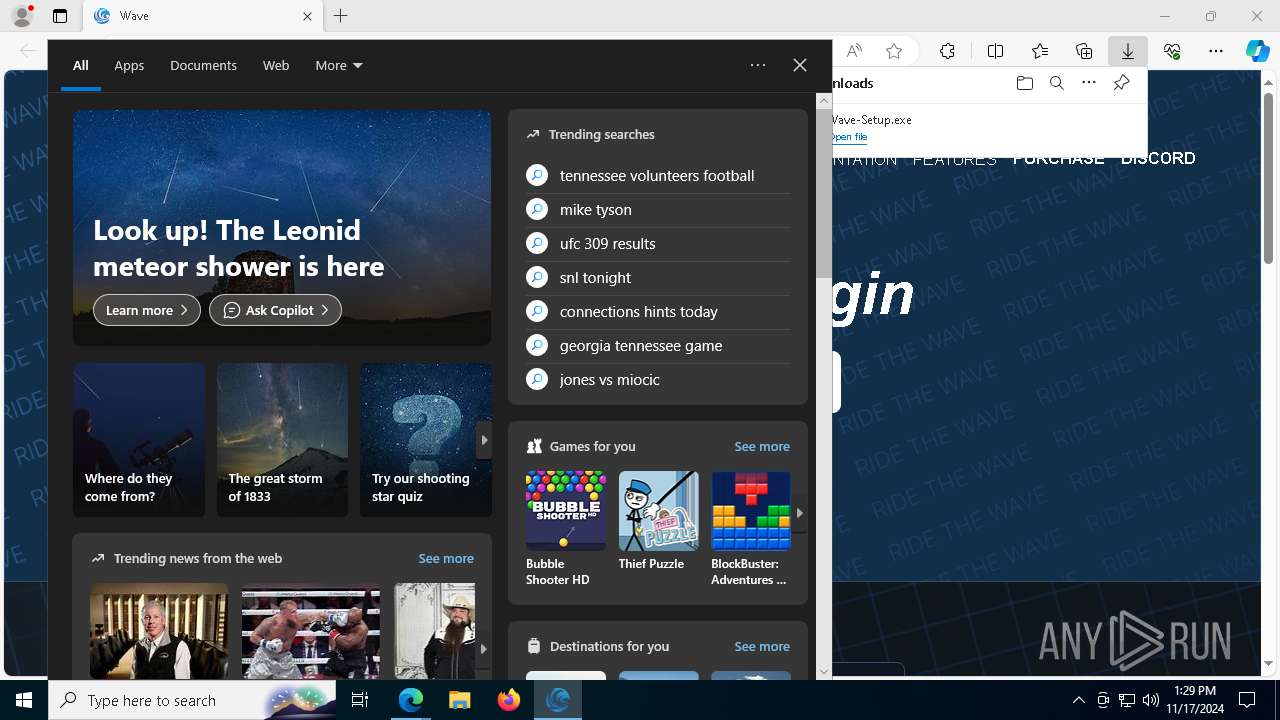See more Destinations for you
The image size is (1280, 720).
point(762,646)
